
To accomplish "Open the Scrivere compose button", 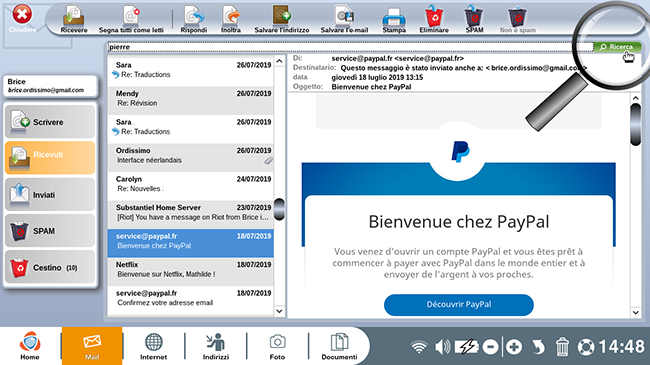I will (50, 122).
